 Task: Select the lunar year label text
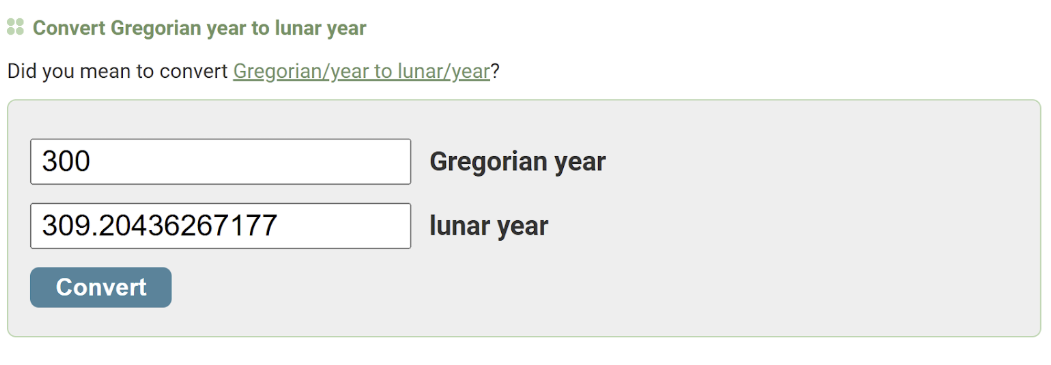click(x=489, y=226)
